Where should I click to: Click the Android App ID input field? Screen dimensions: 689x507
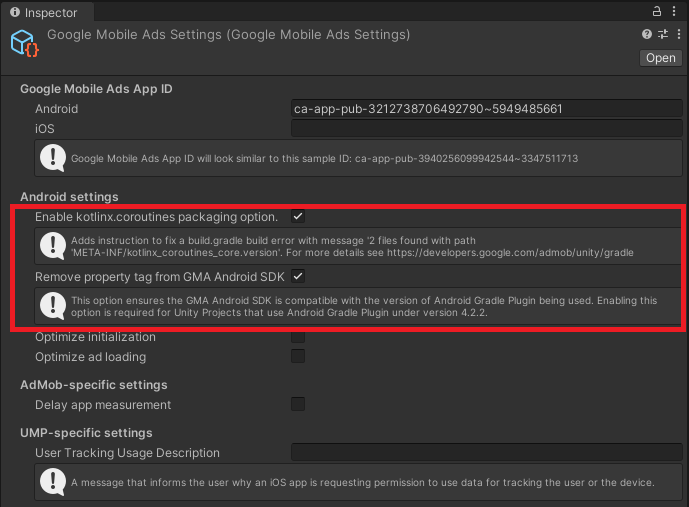pyautogui.click(x=486, y=109)
